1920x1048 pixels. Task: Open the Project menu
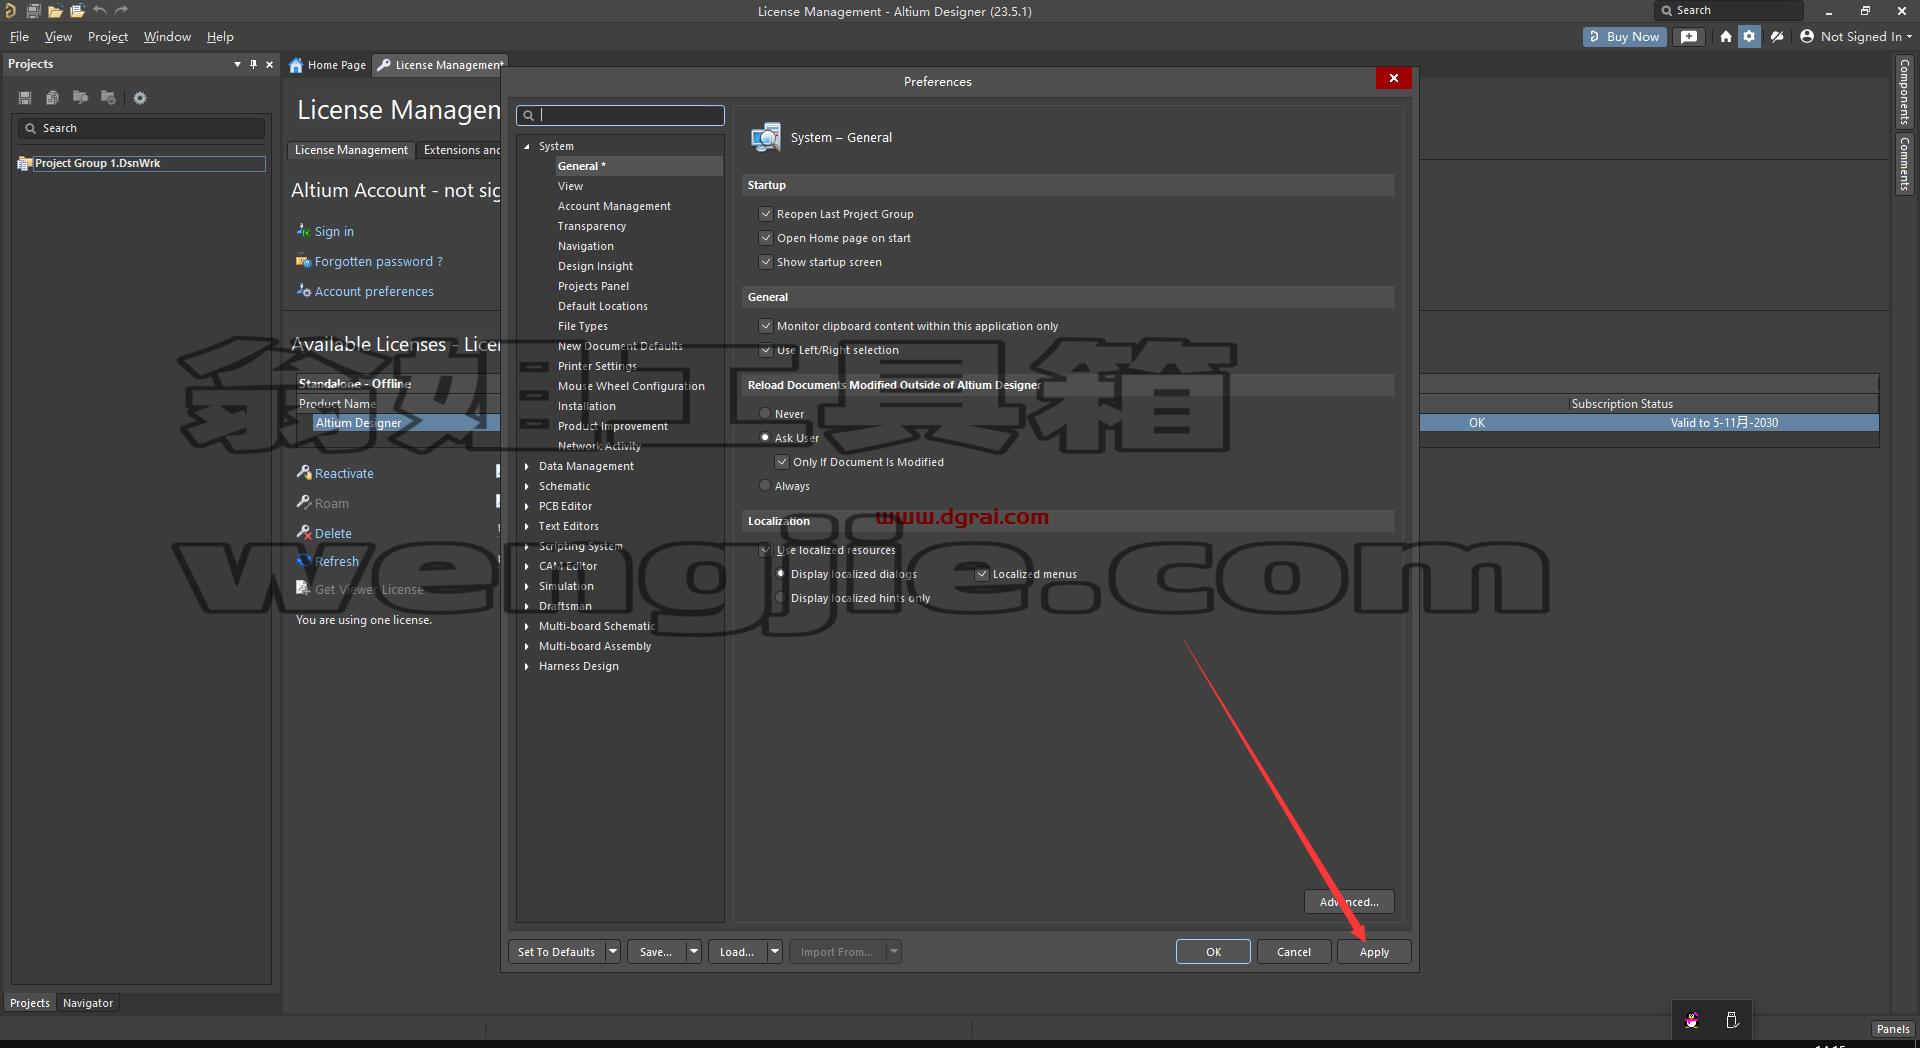[x=108, y=37]
